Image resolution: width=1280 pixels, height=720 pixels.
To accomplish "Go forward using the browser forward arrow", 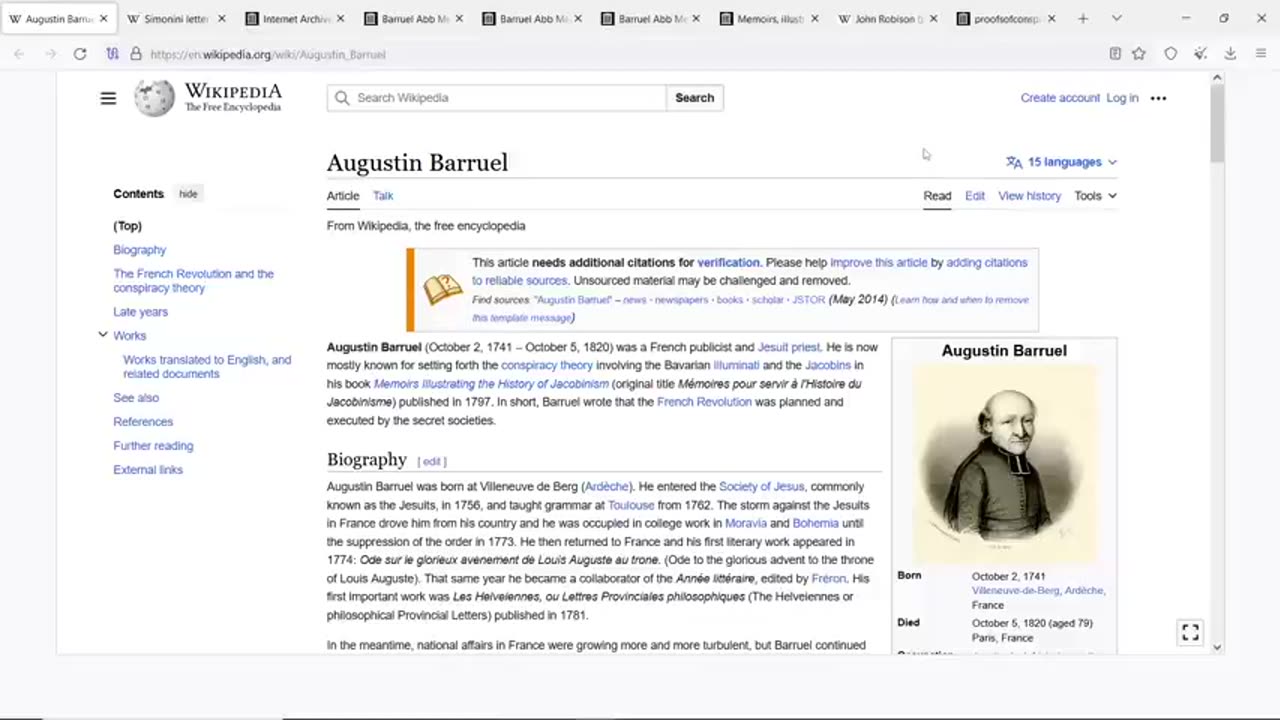I will click(50, 54).
